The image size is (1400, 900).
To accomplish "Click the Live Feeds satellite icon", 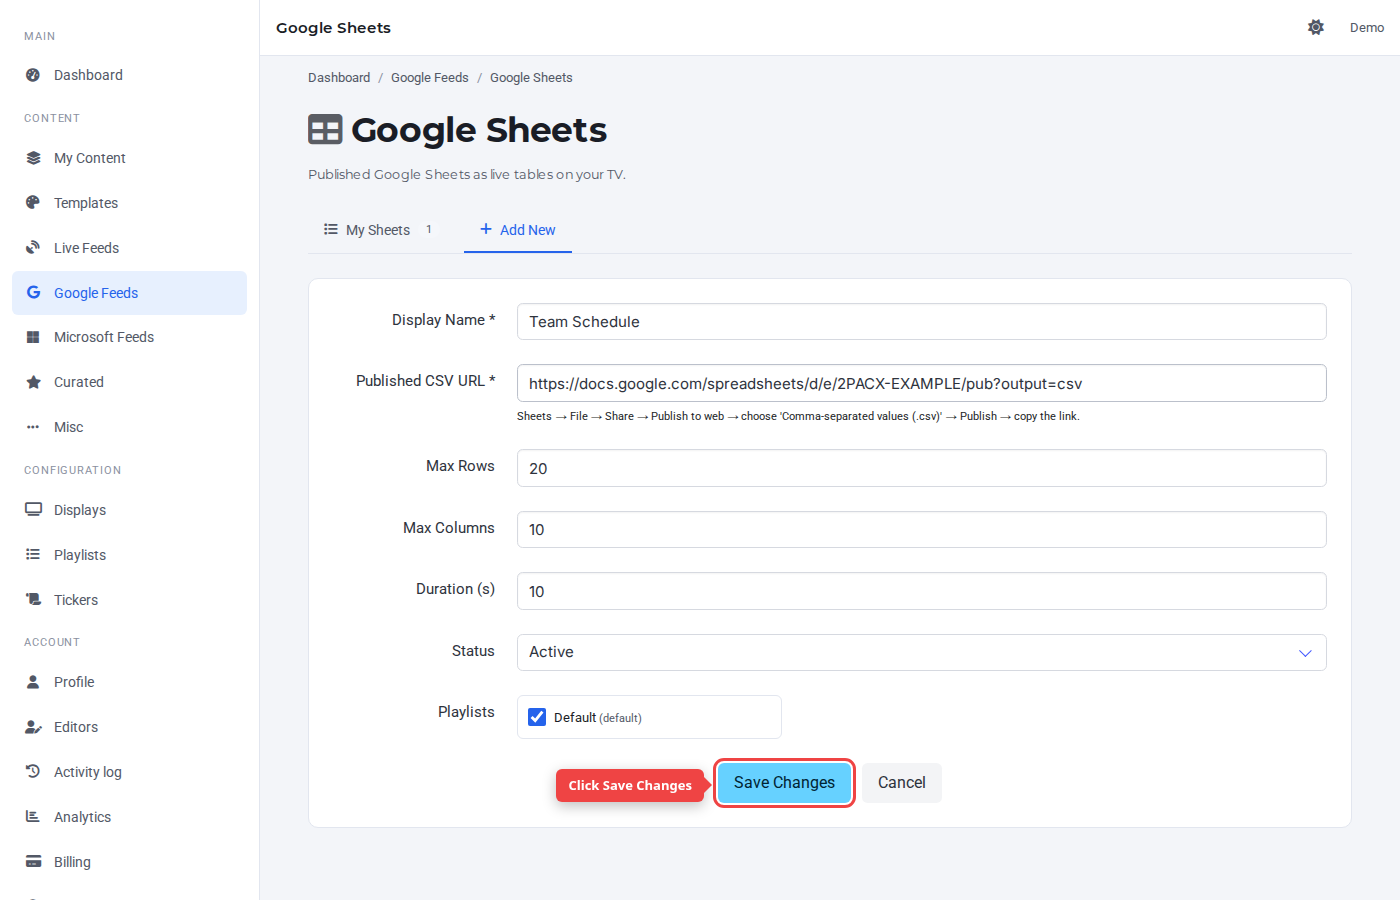I will click(33, 248).
